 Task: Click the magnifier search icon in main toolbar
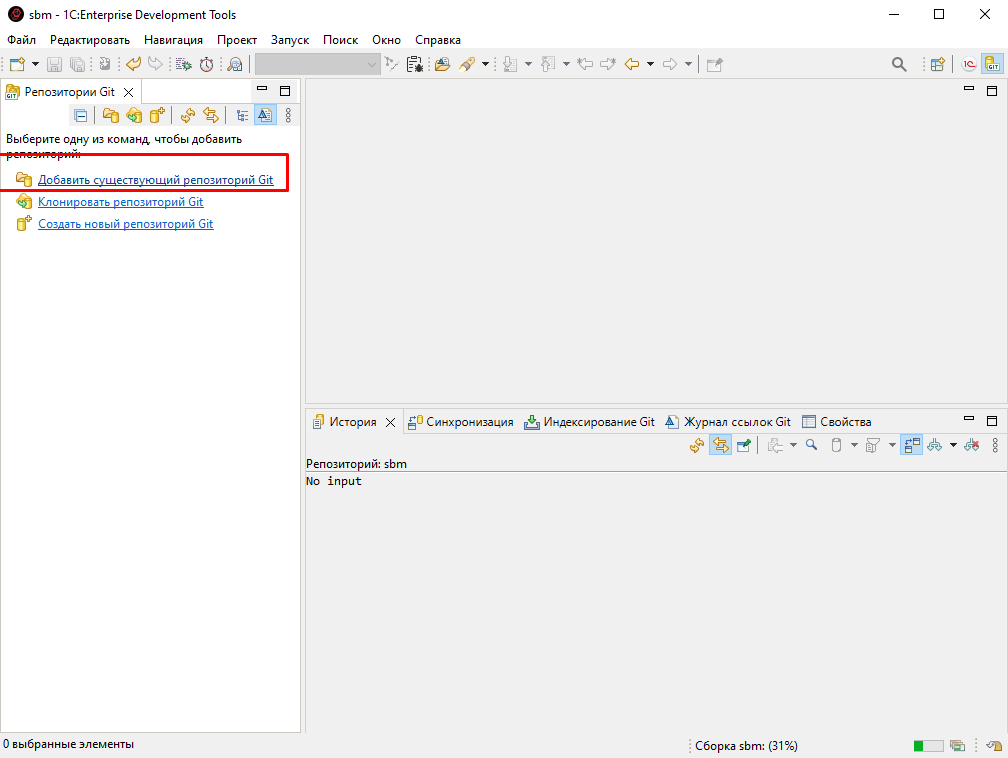[x=899, y=64]
